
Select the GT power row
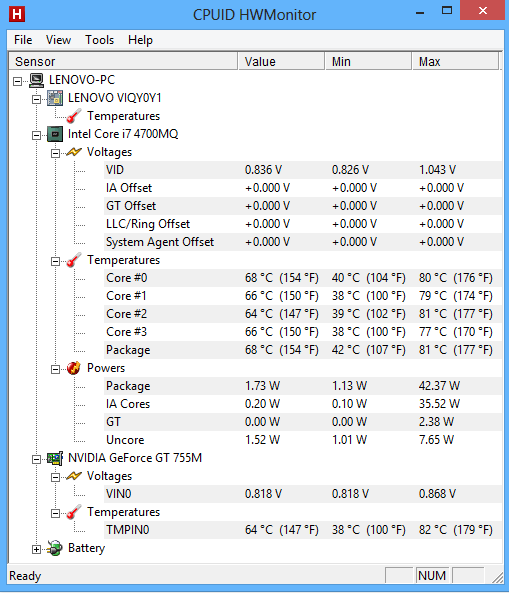click(x=303, y=422)
